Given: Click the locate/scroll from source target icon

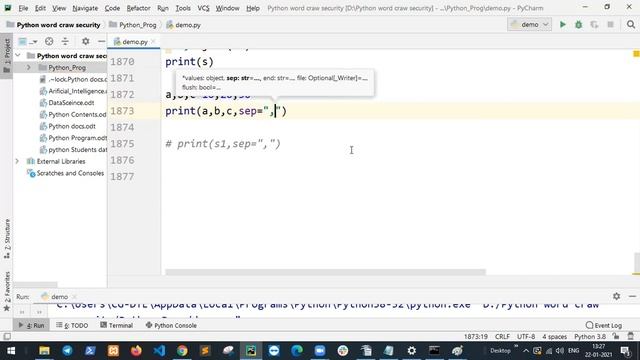Looking at the screenshot, I should (x=49, y=41).
